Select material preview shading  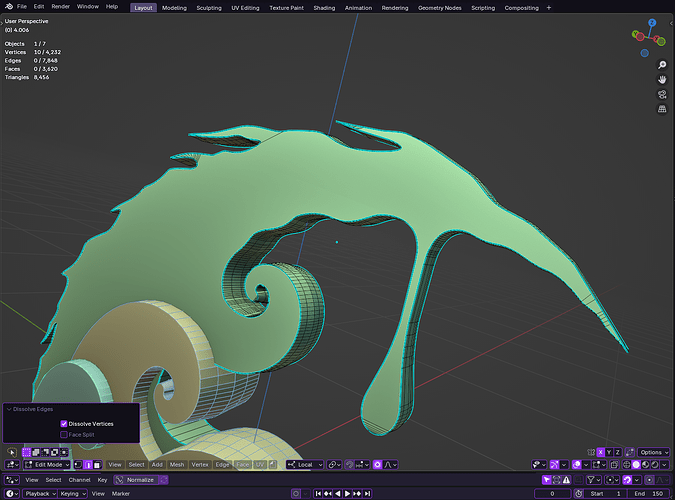coord(646,465)
